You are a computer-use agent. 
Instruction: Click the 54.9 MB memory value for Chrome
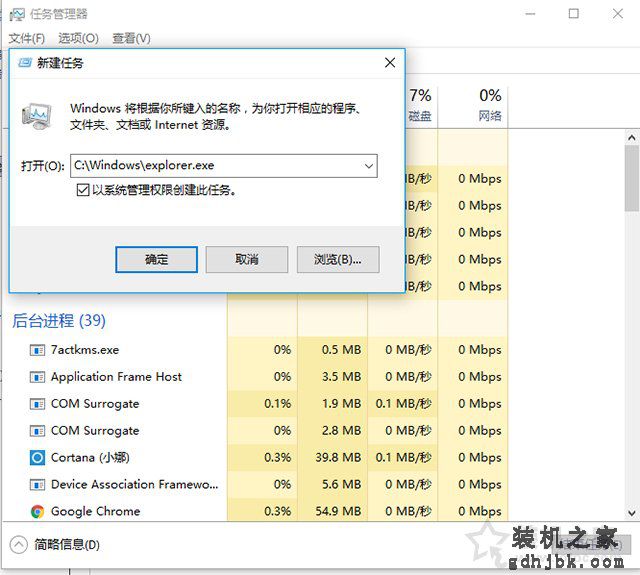(x=338, y=511)
